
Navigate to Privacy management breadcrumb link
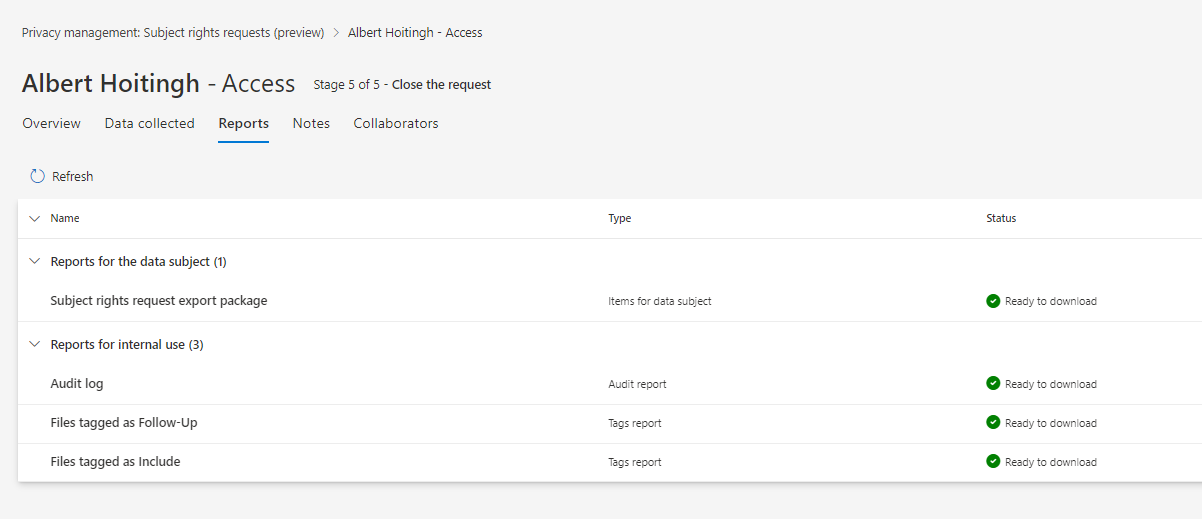tap(173, 33)
